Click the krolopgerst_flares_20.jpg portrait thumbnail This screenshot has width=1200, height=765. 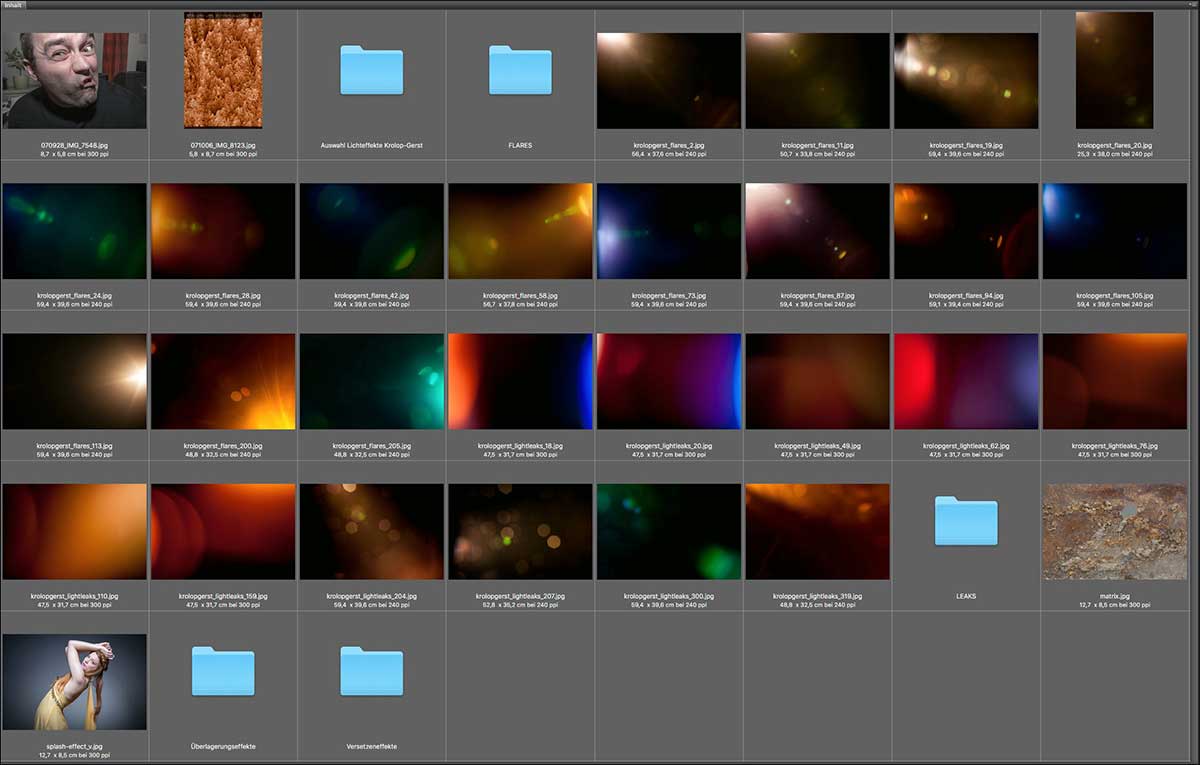(x=1114, y=70)
